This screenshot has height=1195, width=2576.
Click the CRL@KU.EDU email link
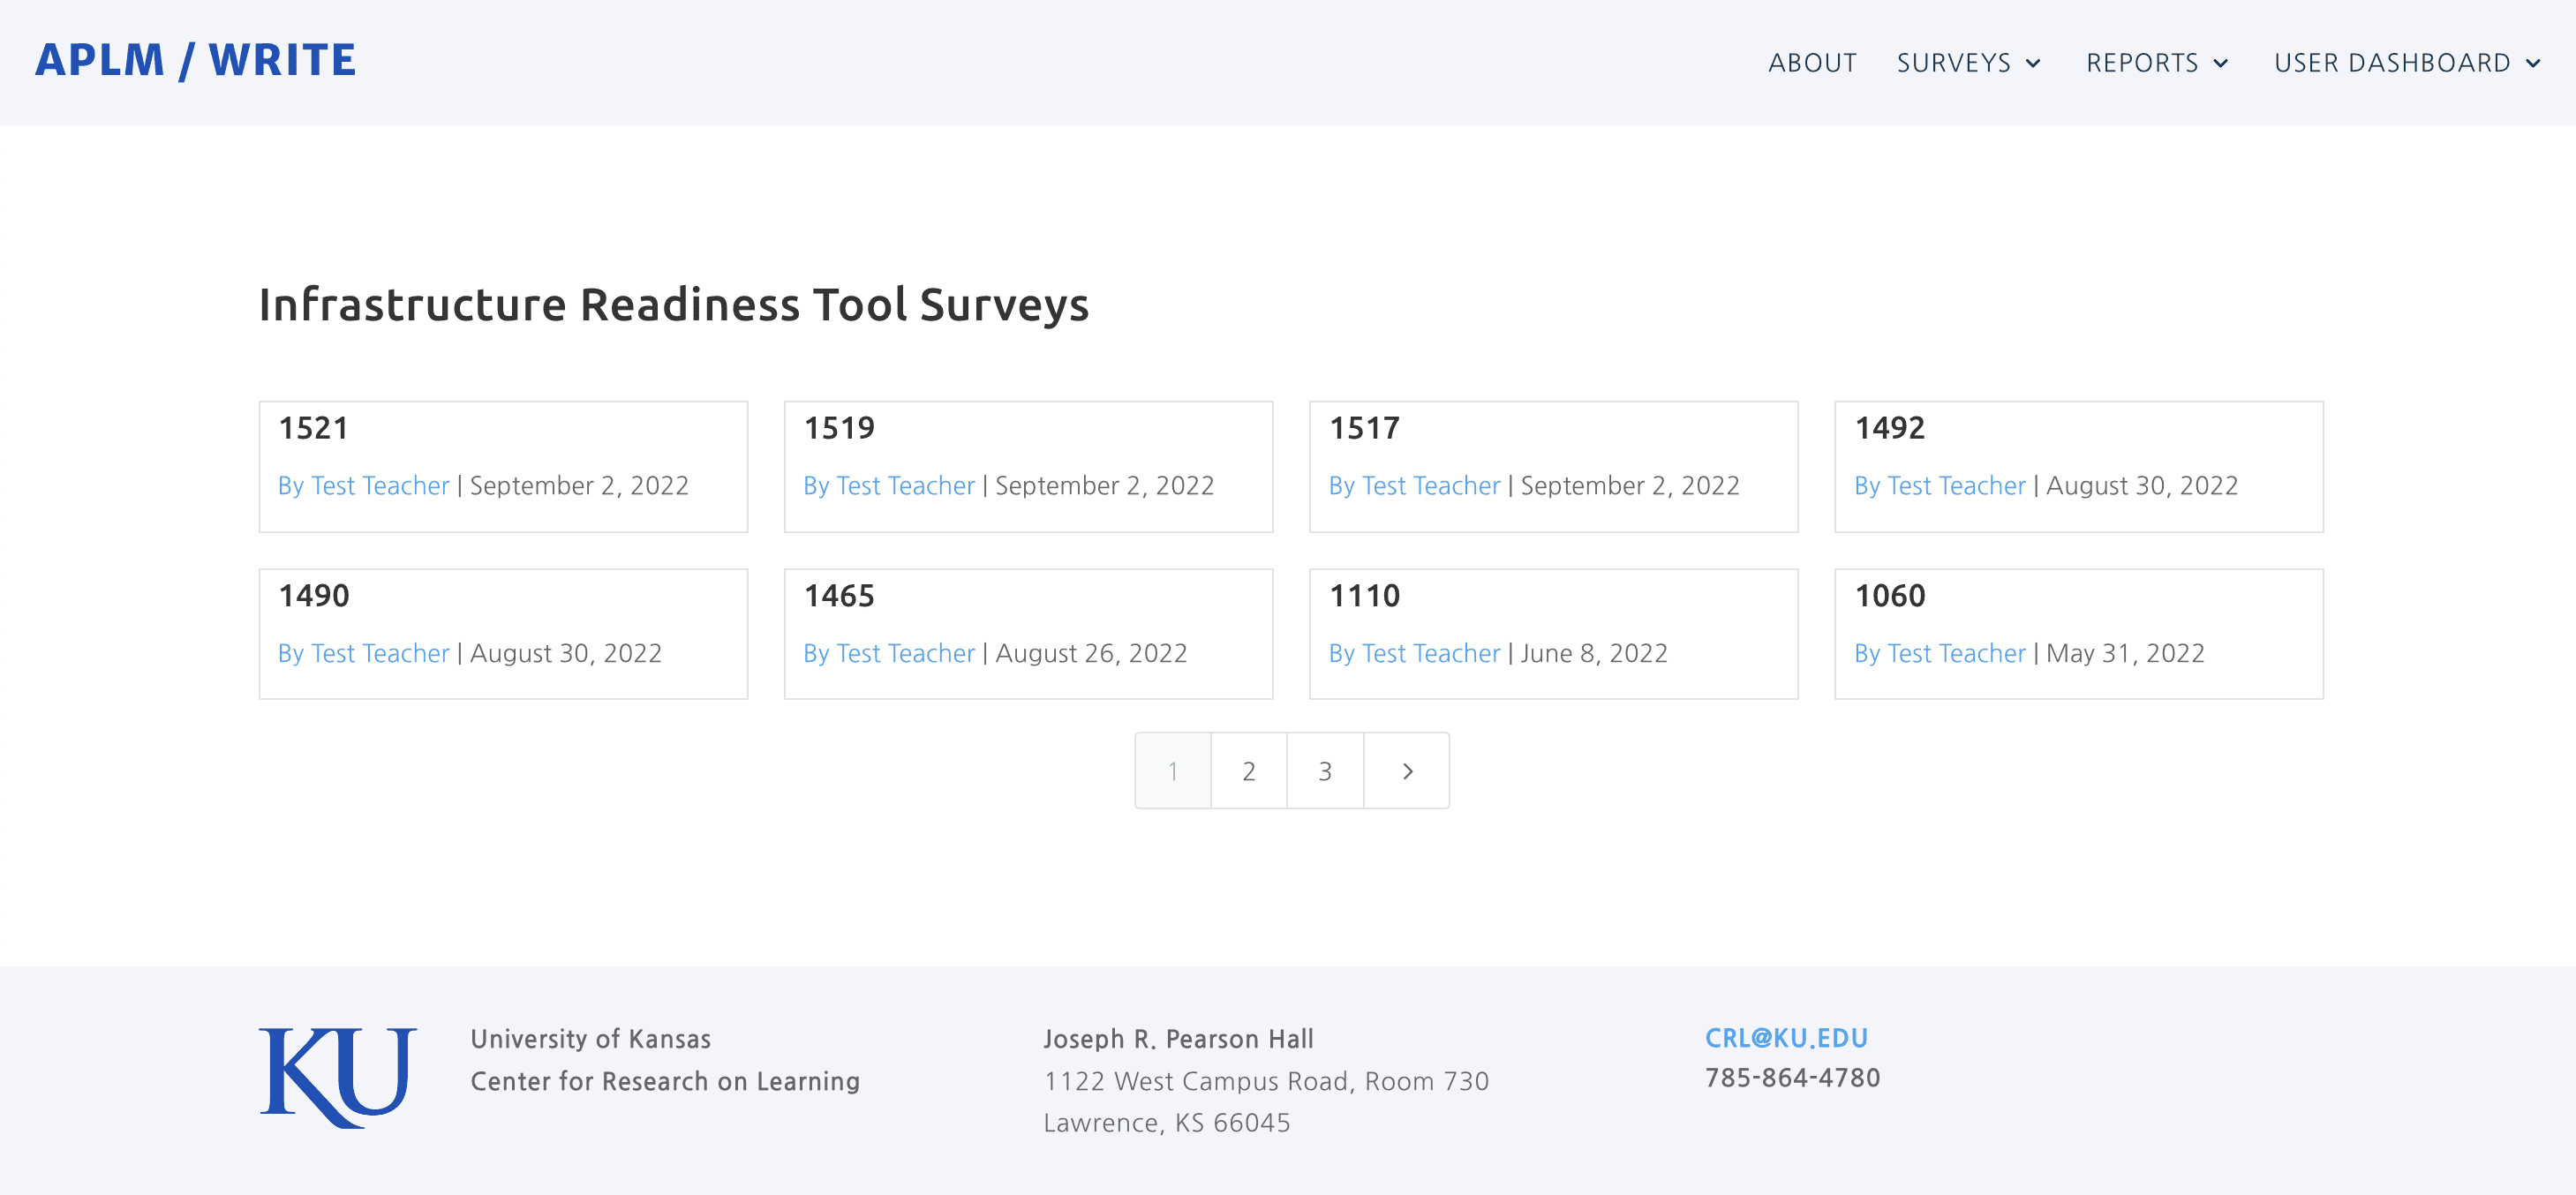[1785, 1038]
